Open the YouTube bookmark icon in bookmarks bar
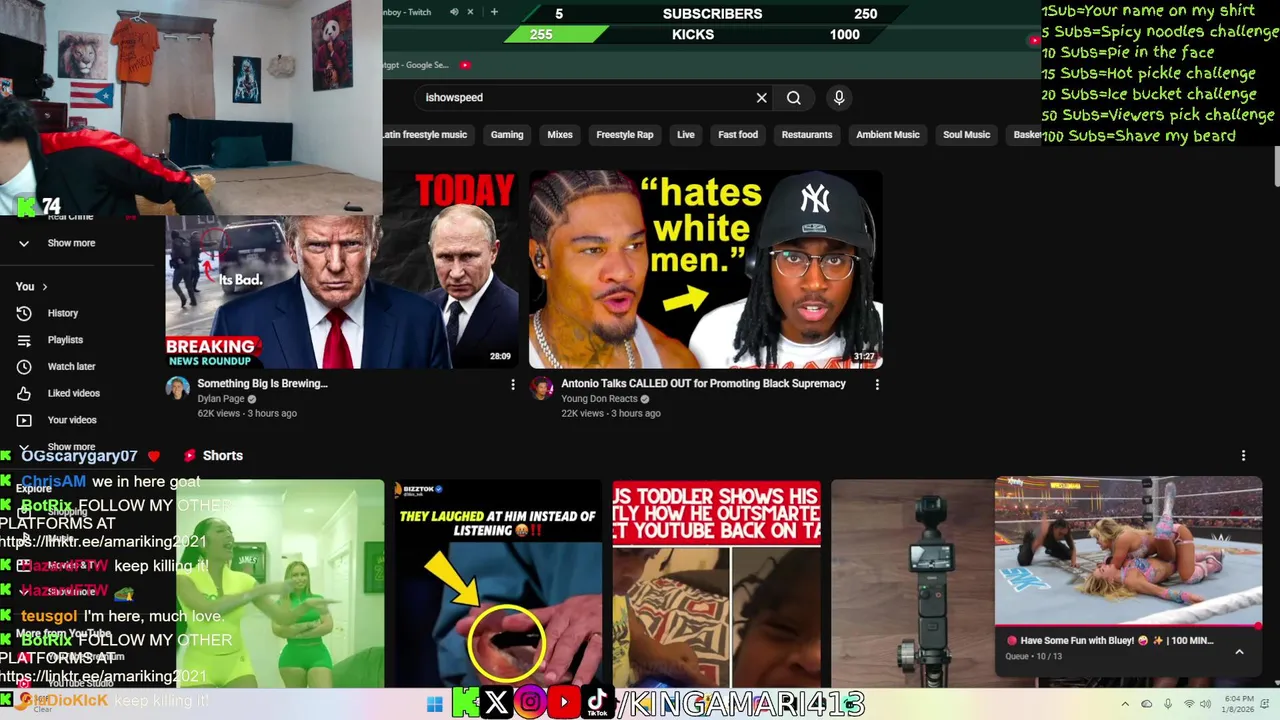The height and width of the screenshot is (720, 1280). coord(465,65)
